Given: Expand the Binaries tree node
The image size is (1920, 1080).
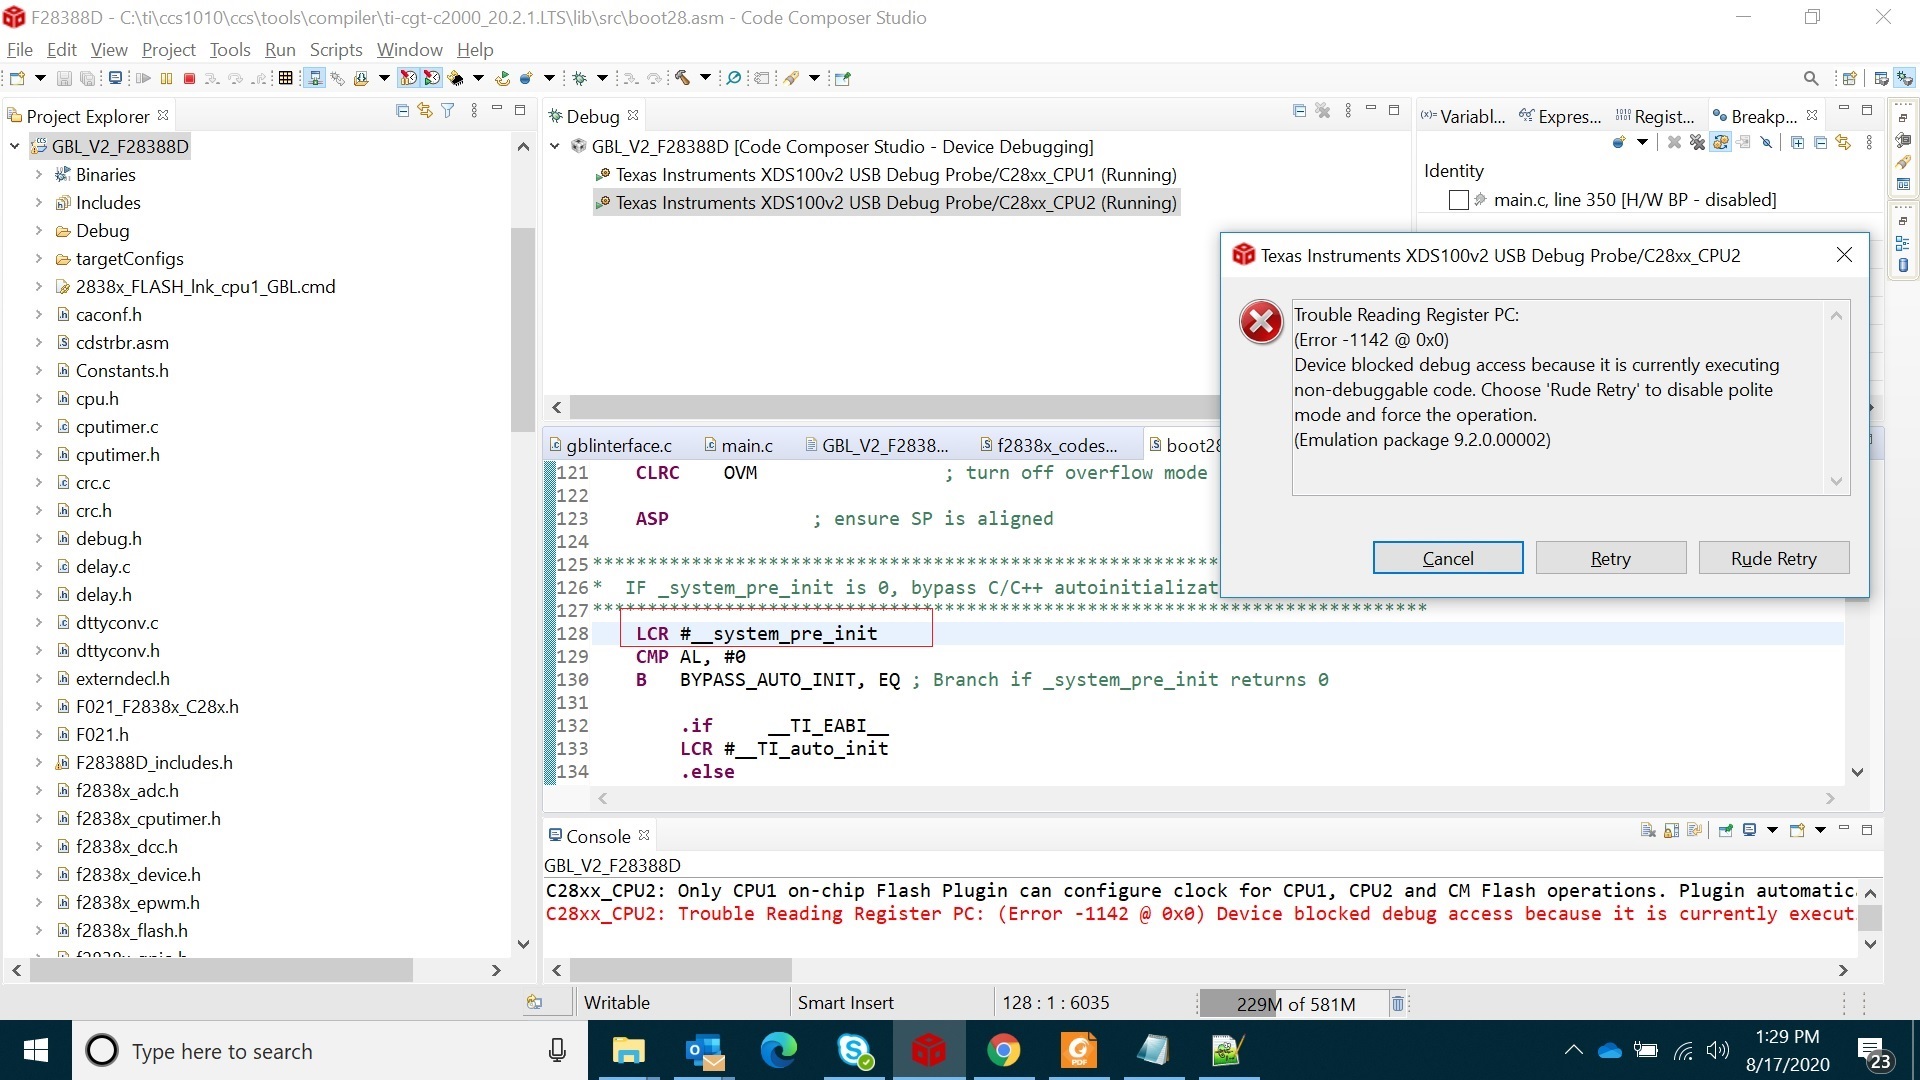Looking at the screenshot, I should click(38, 174).
